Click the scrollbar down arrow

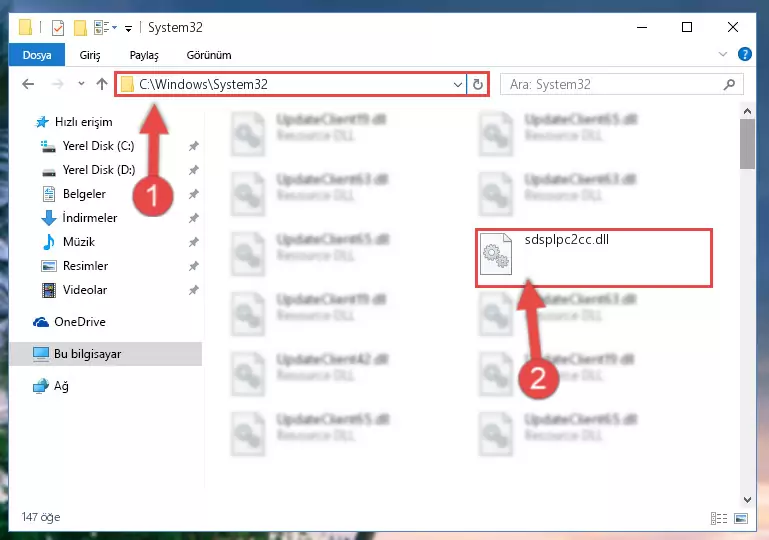747,499
